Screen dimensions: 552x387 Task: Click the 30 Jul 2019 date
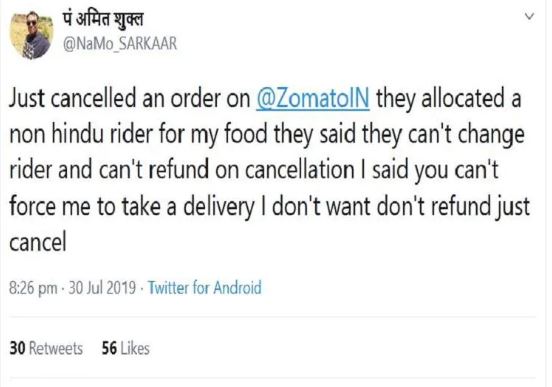[102, 288]
